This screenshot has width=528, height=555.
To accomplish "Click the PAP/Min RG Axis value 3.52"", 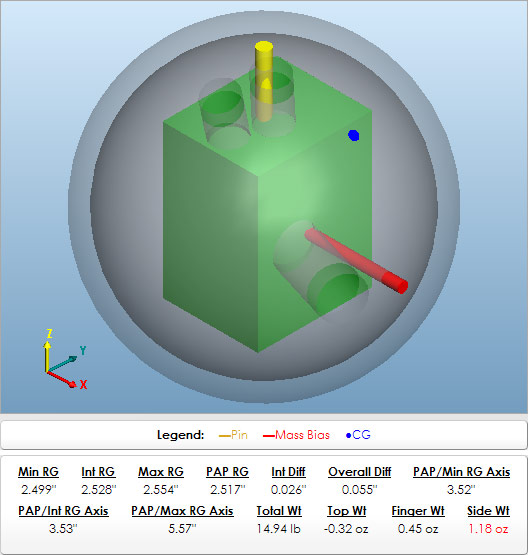I will [461, 490].
